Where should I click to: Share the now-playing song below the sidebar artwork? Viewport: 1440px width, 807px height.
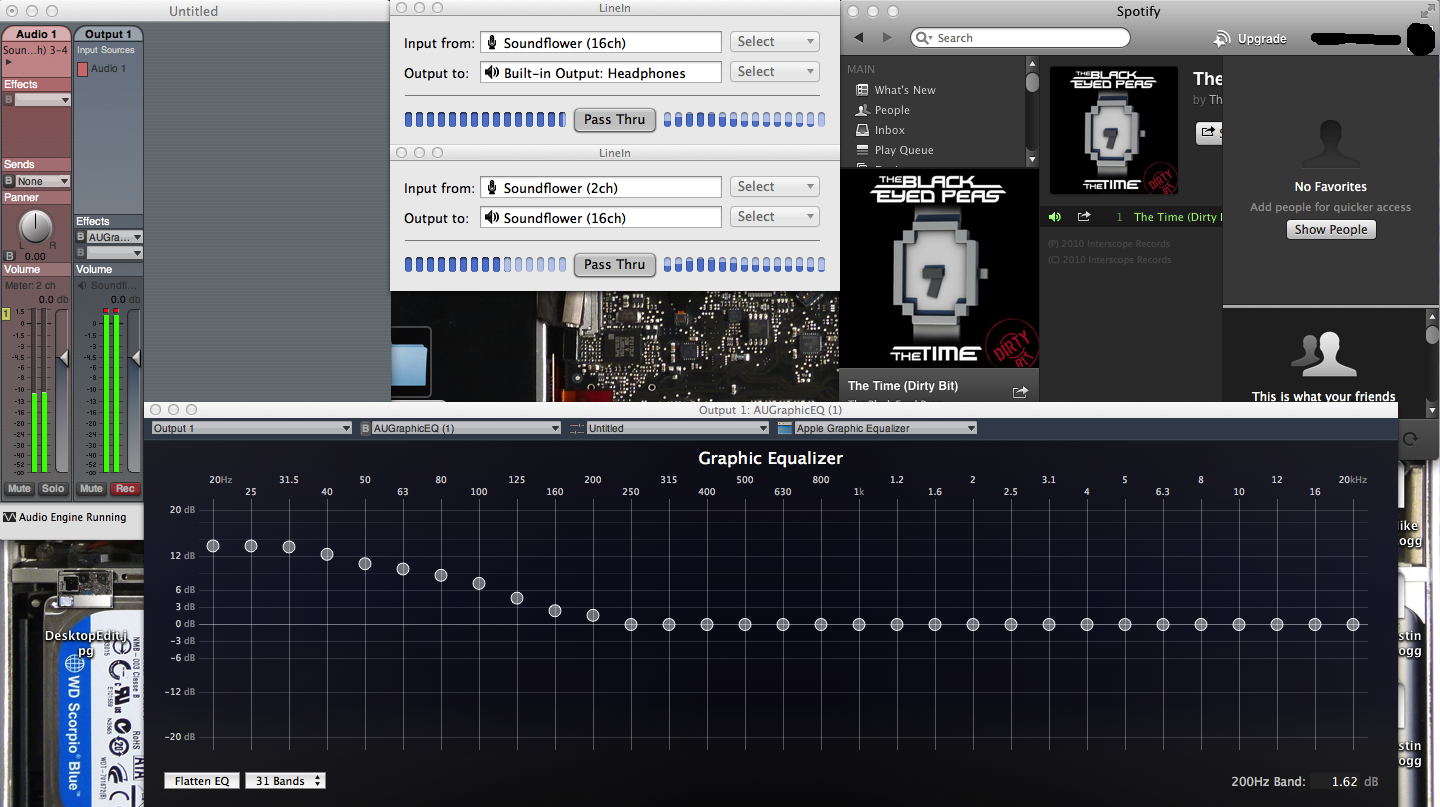[x=1020, y=393]
